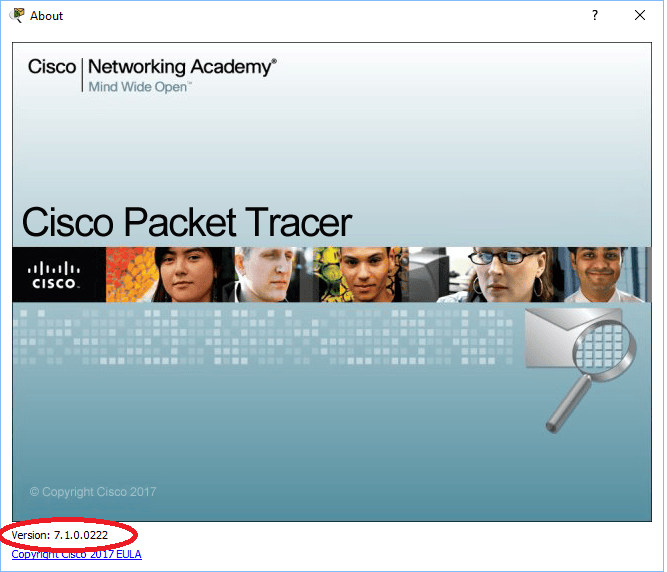
Task: Open the Copyright Cisco 2017 EULA link
Action: pyautogui.click(x=77, y=554)
